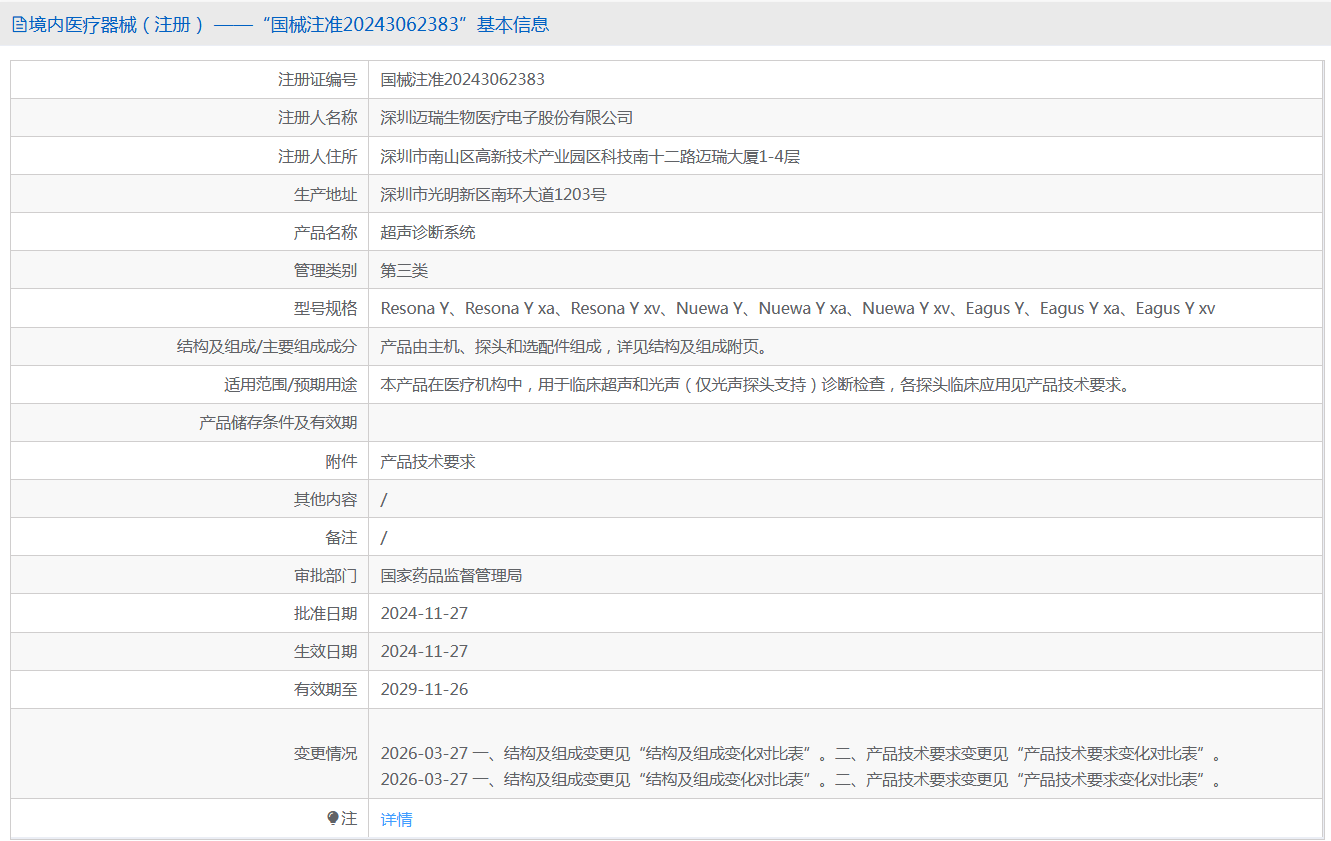Select the 批准日期 label
This screenshot has width=1331, height=841.
pos(325,613)
